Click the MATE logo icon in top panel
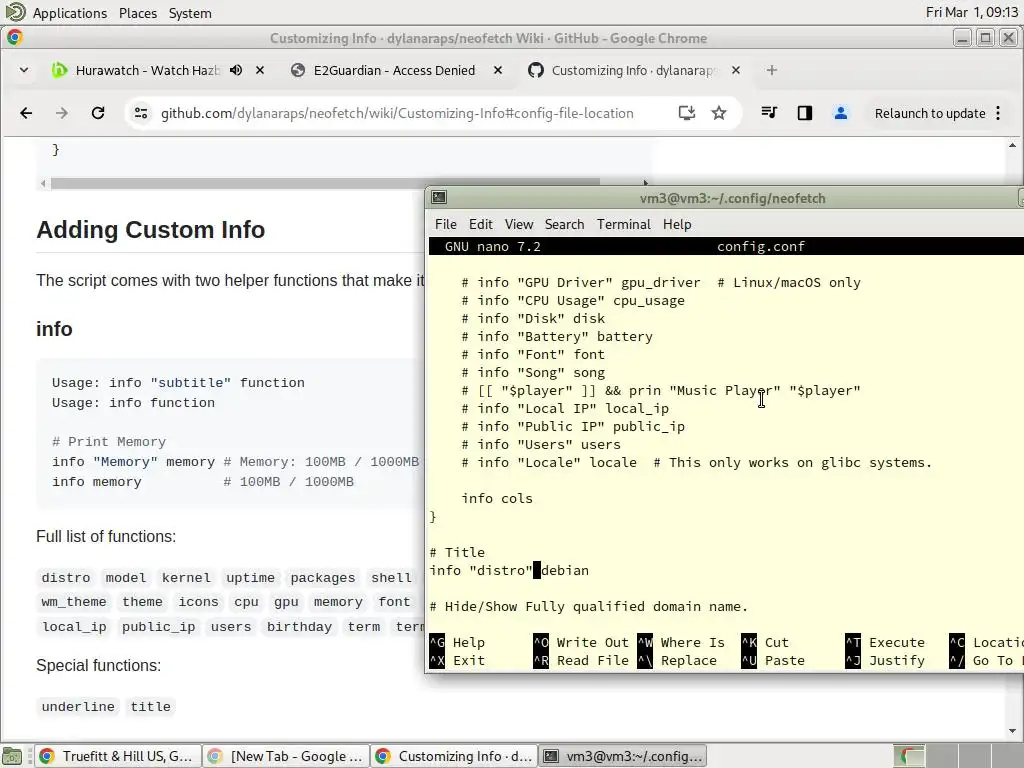Viewport: 1024px width, 768px height. click(x=15, y=12)
